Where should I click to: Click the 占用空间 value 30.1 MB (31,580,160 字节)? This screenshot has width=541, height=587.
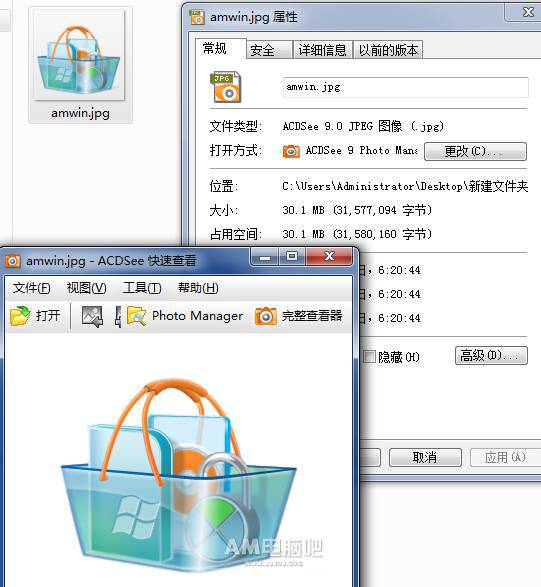tap(357, 234)
